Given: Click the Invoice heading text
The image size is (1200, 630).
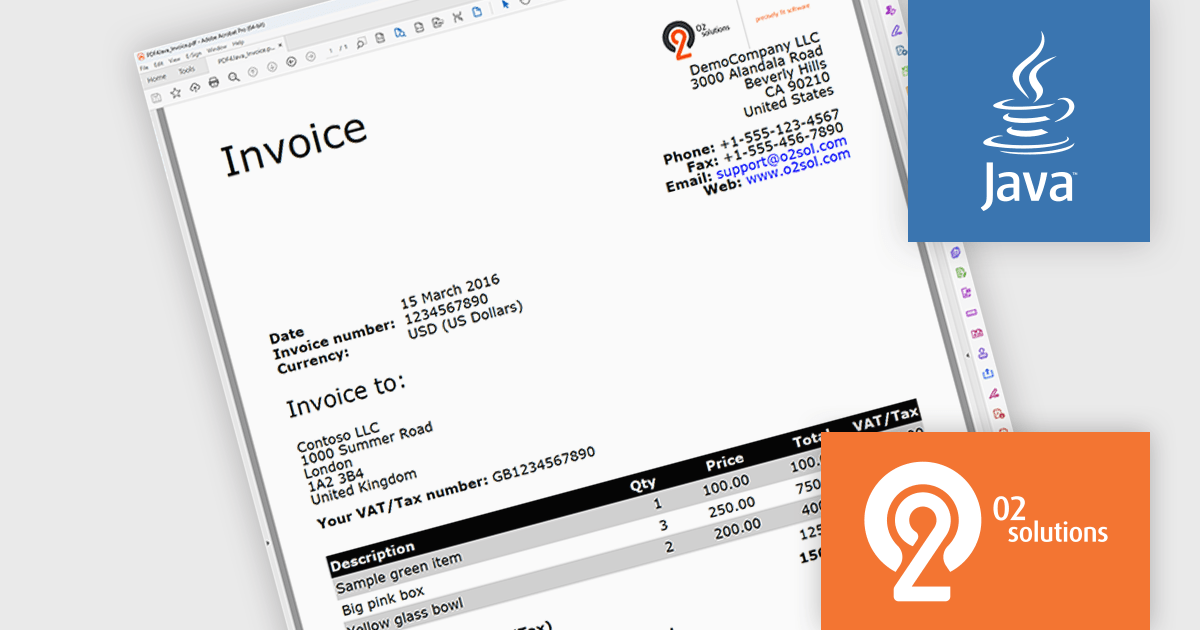Looking at the screenshot, I should pos(293,146).
